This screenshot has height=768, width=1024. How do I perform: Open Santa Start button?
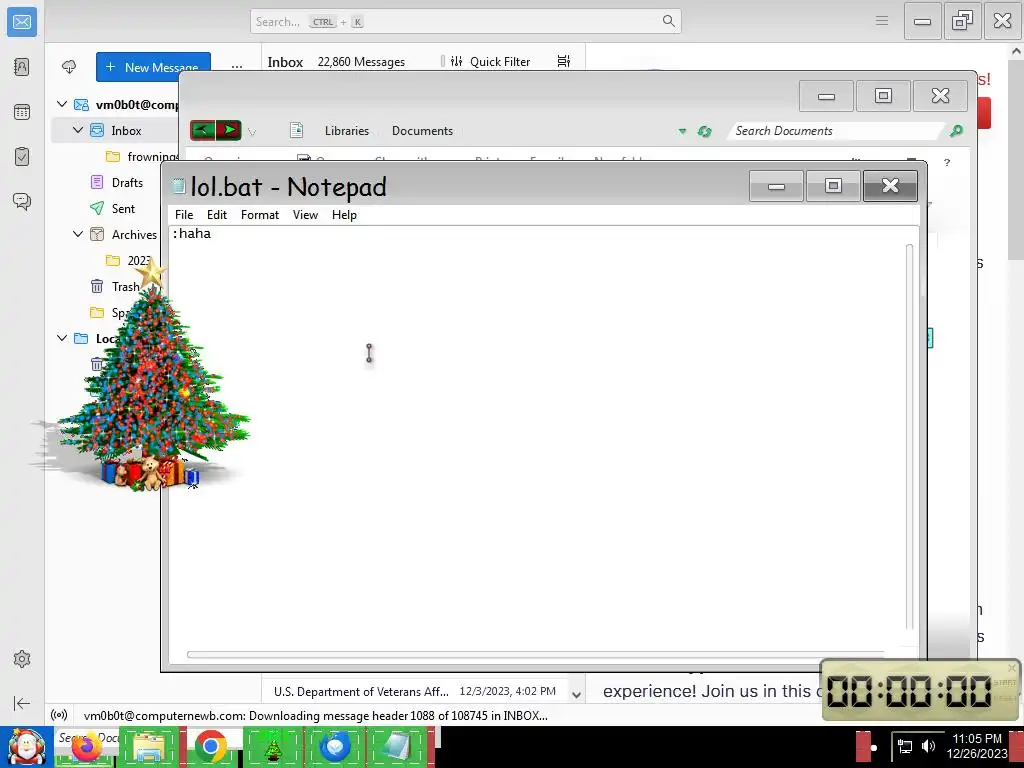click(x=26, y=747)
